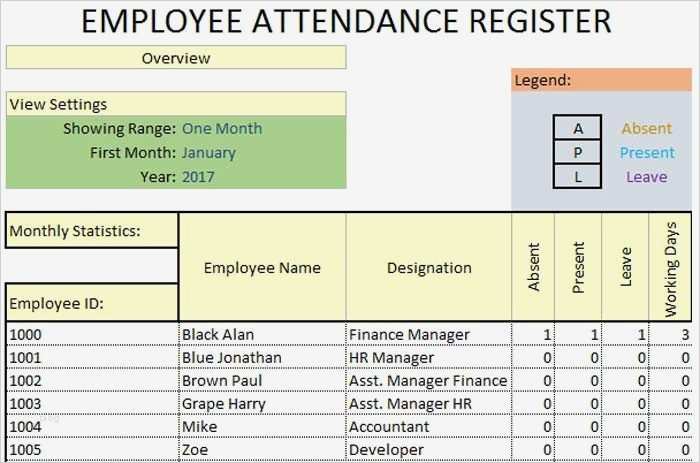Select the Employee Name column header
The height and width of the screenshot is (463, 700).
coord(262,267)
